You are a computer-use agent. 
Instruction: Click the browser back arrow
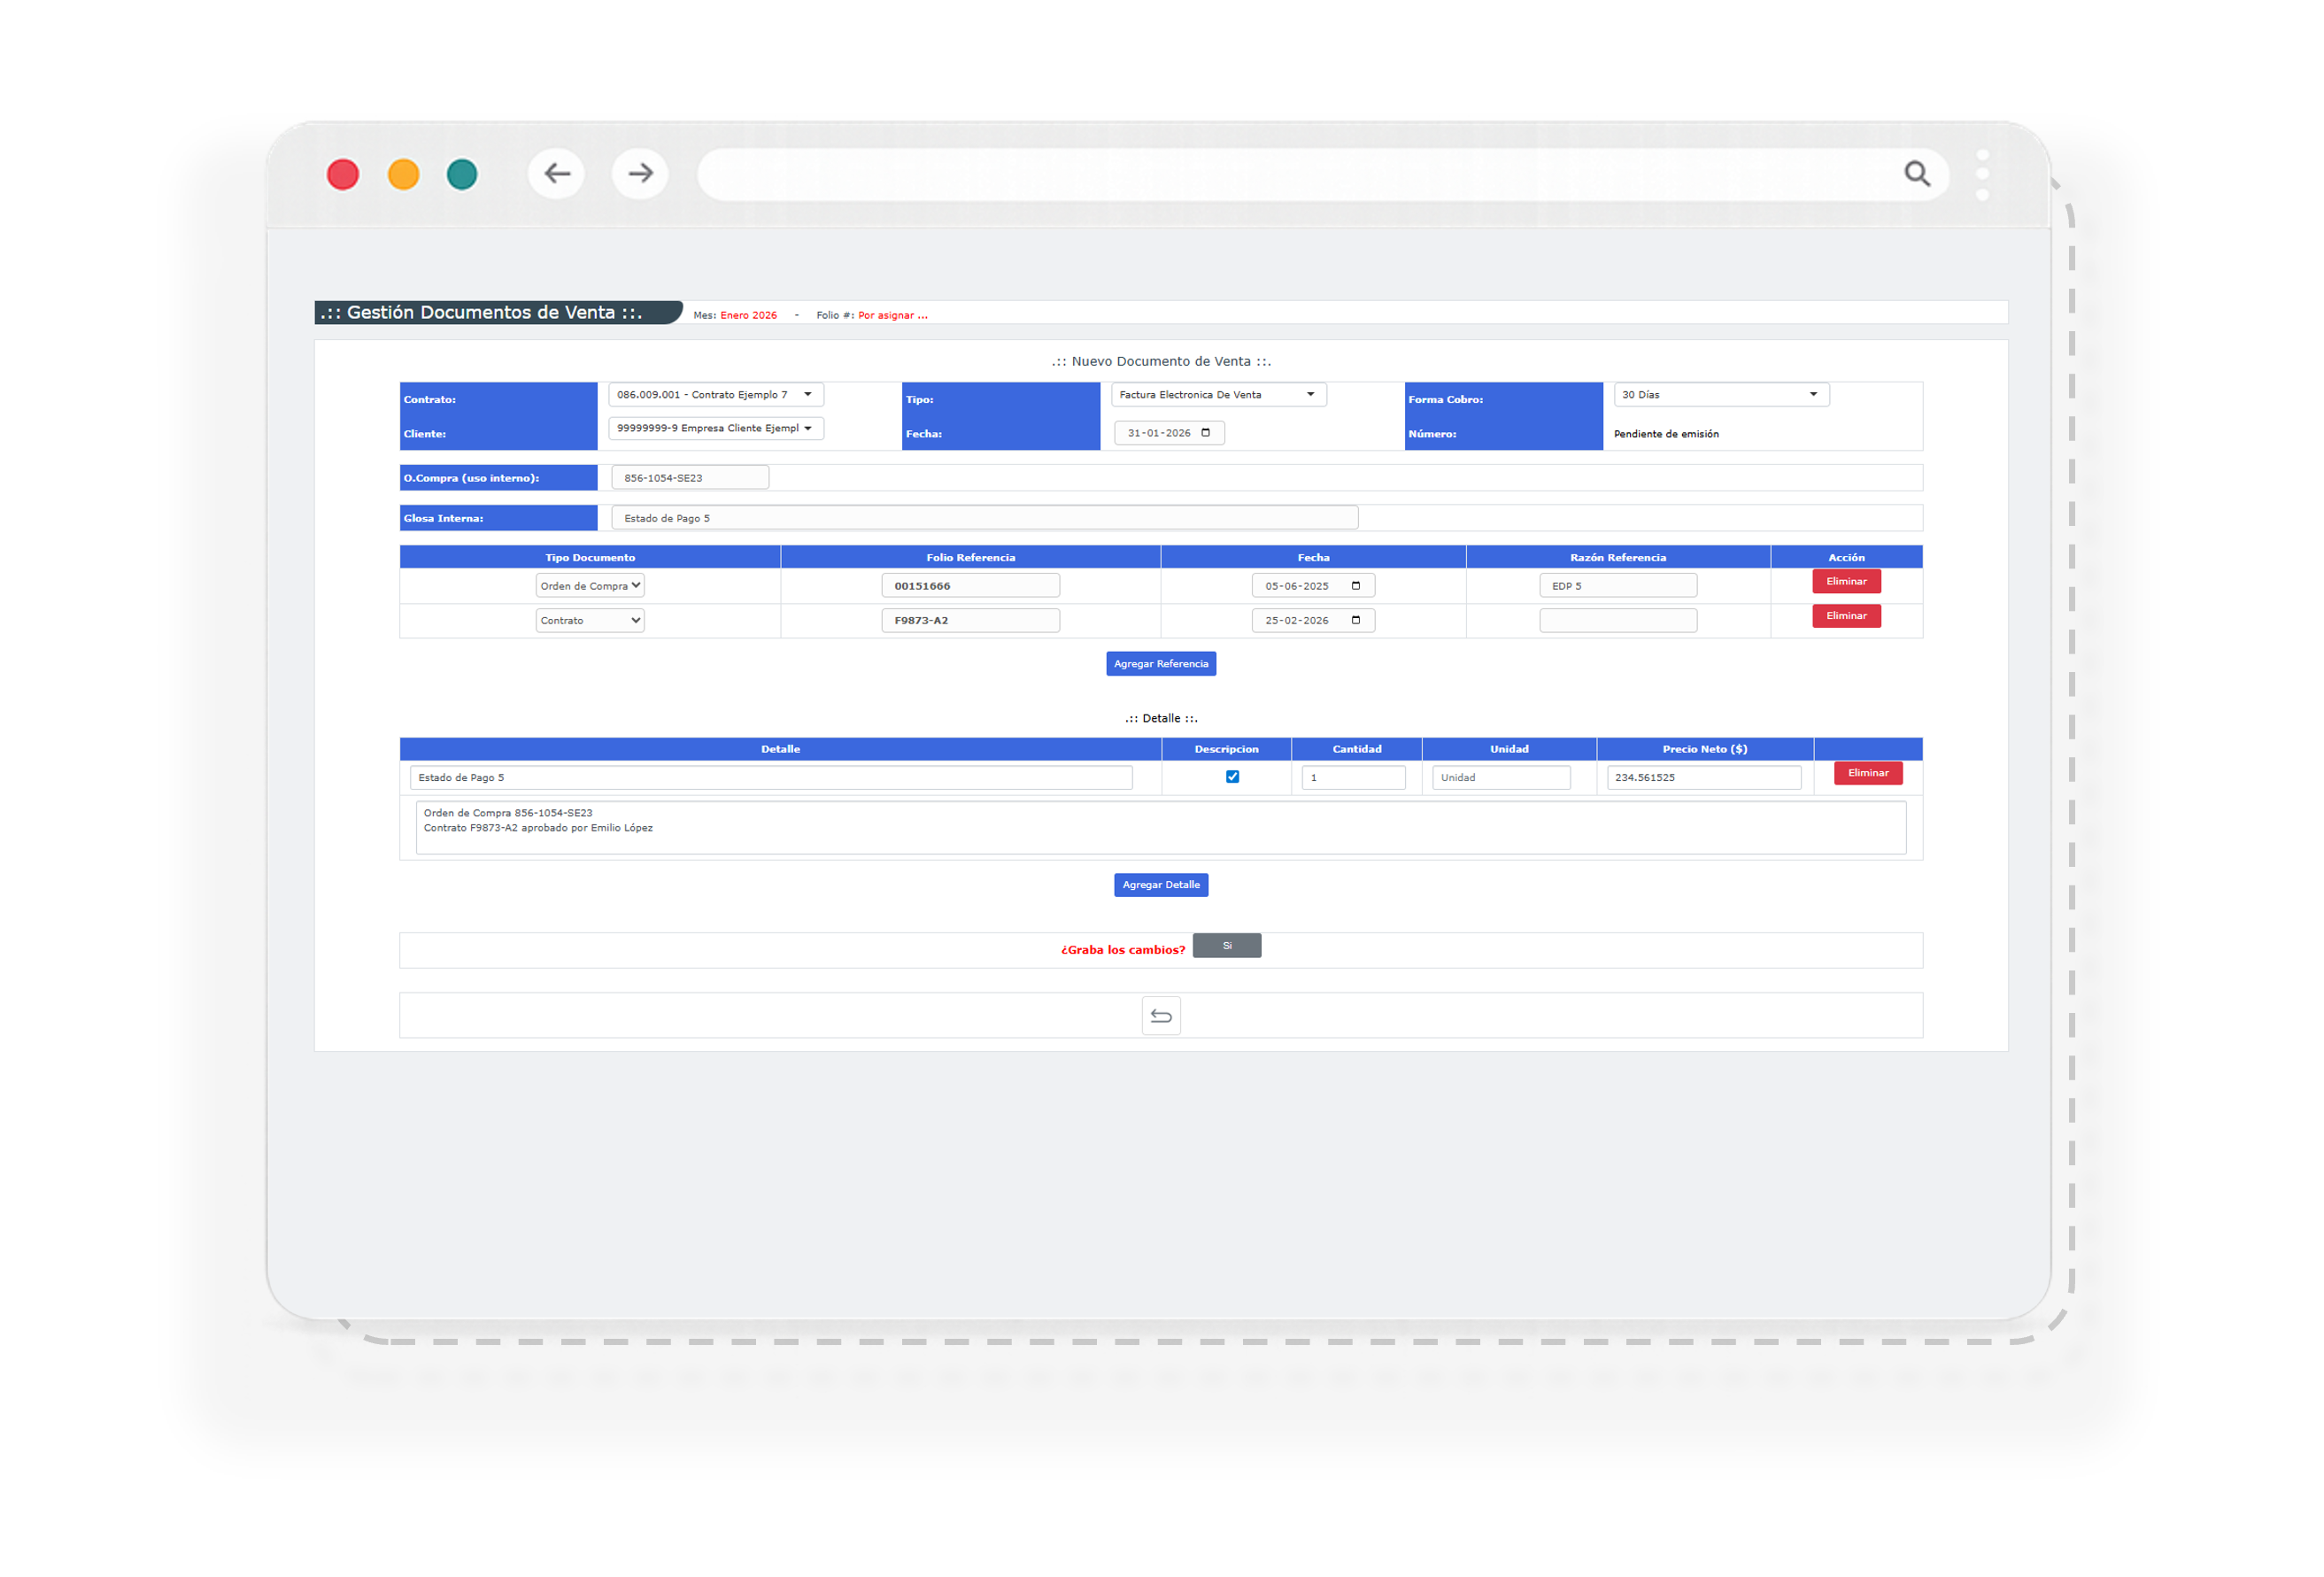(x=557, y=174)
